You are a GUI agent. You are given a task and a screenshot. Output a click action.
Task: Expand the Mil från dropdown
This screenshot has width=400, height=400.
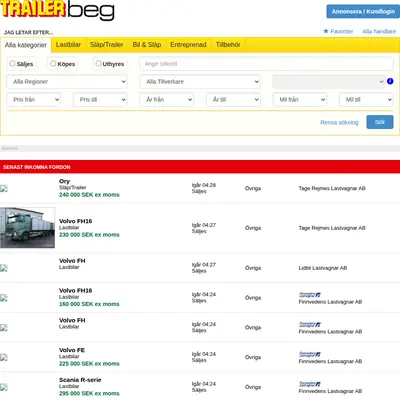pos(300,99)
